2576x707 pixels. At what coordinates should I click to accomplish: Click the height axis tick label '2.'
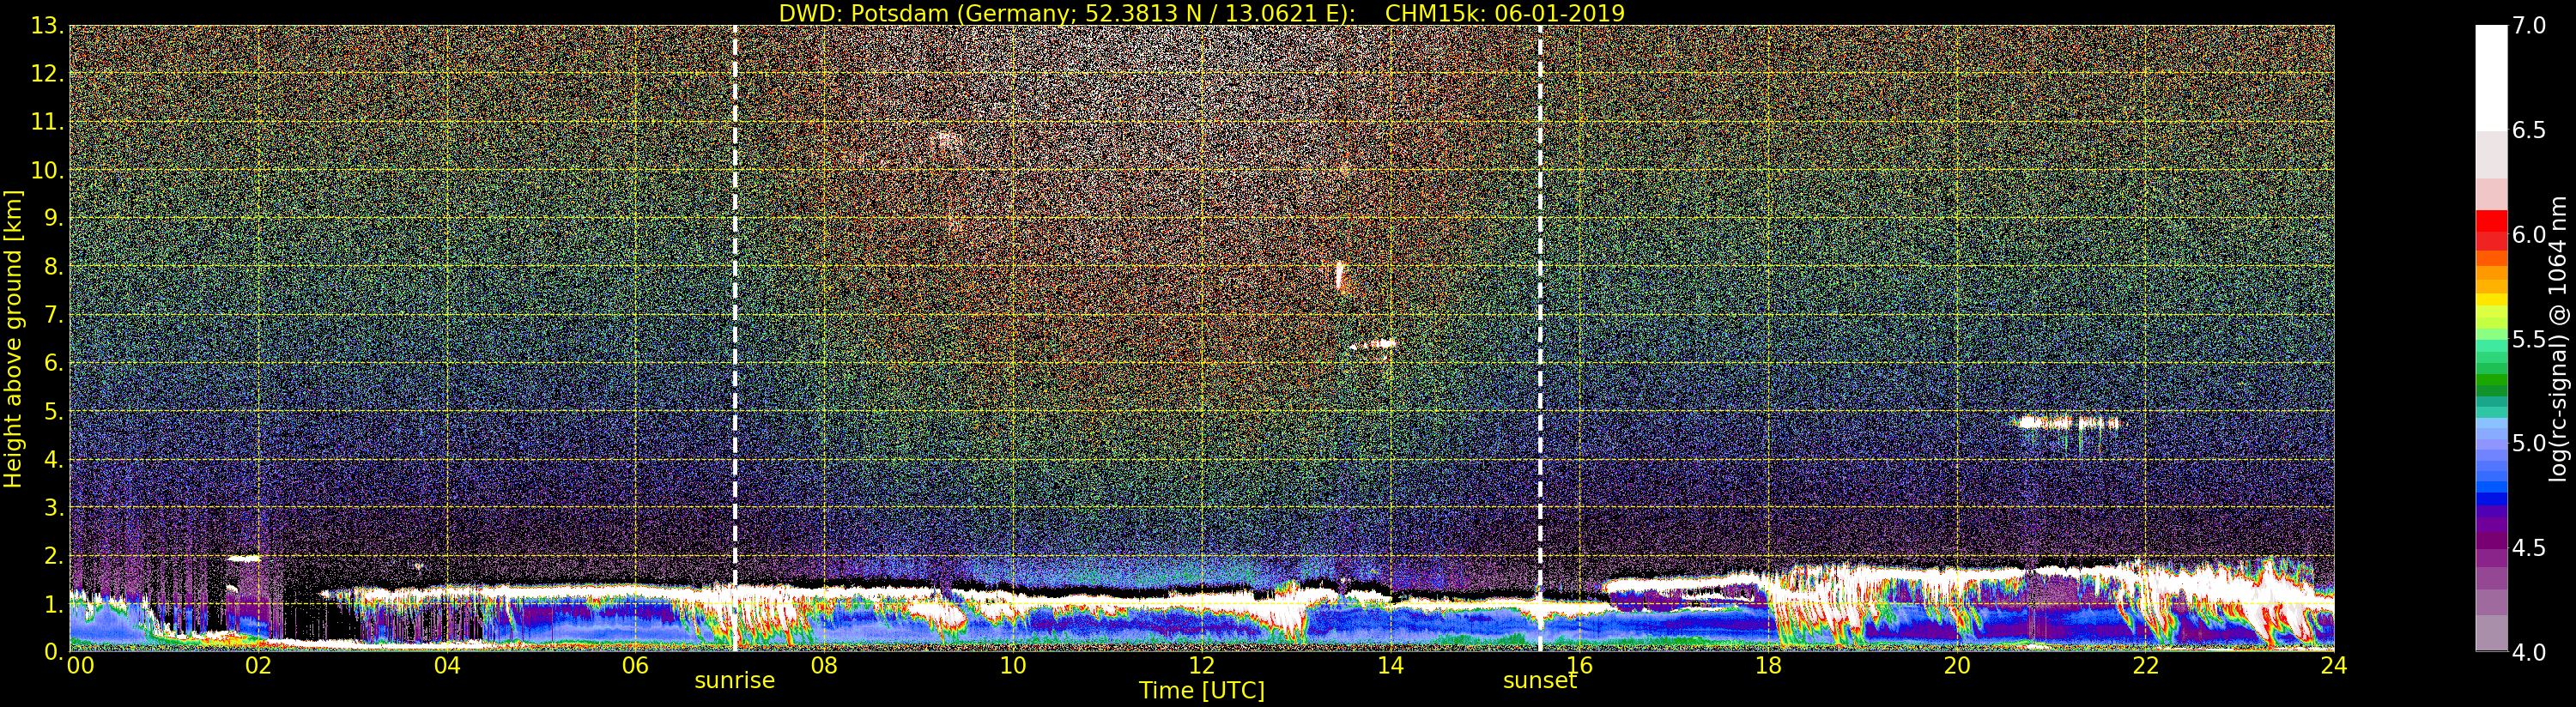(x=53, y=555)
